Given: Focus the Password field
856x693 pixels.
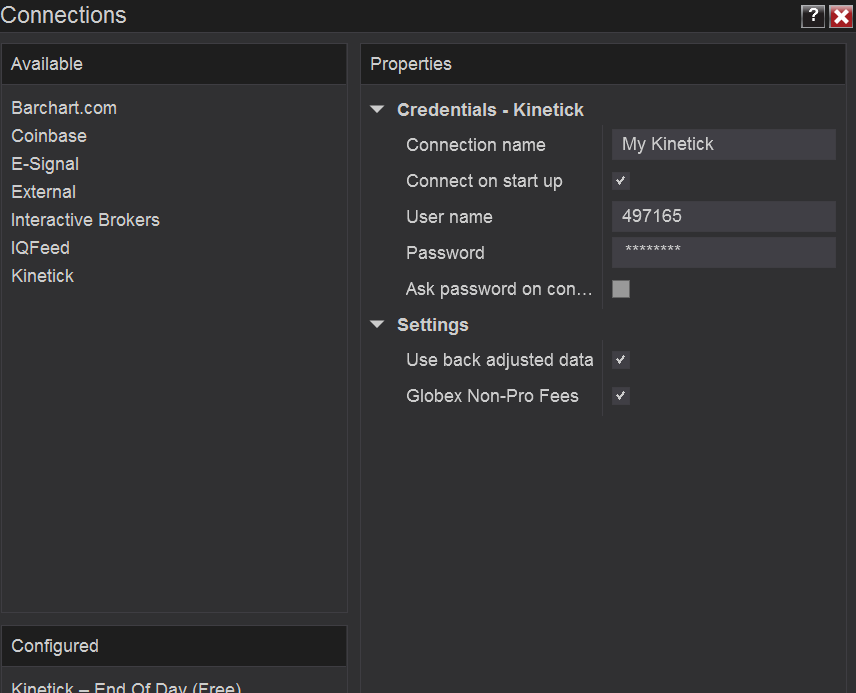Looking at the screenshot, I should click(x=723, y=253).
